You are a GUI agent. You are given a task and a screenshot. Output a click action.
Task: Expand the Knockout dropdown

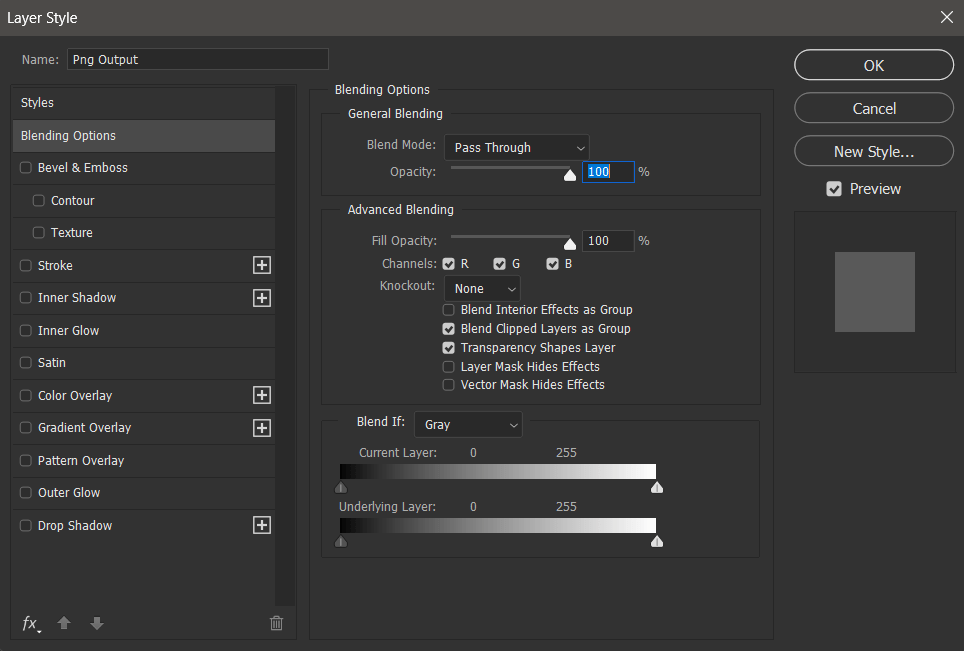point(482,288)
